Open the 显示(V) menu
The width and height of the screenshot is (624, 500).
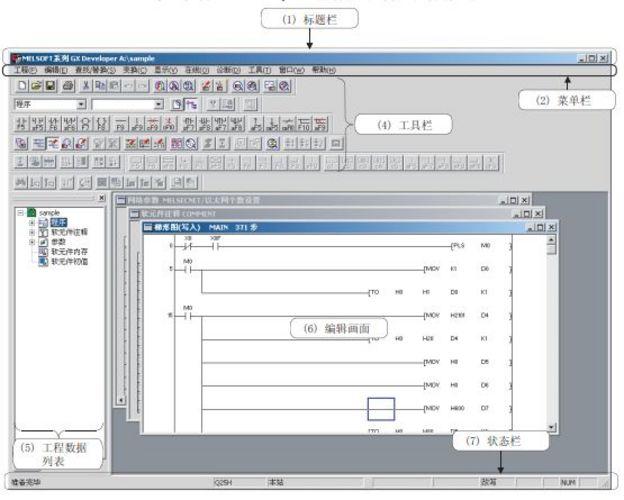pyautogui.click(x=166, y=70)
